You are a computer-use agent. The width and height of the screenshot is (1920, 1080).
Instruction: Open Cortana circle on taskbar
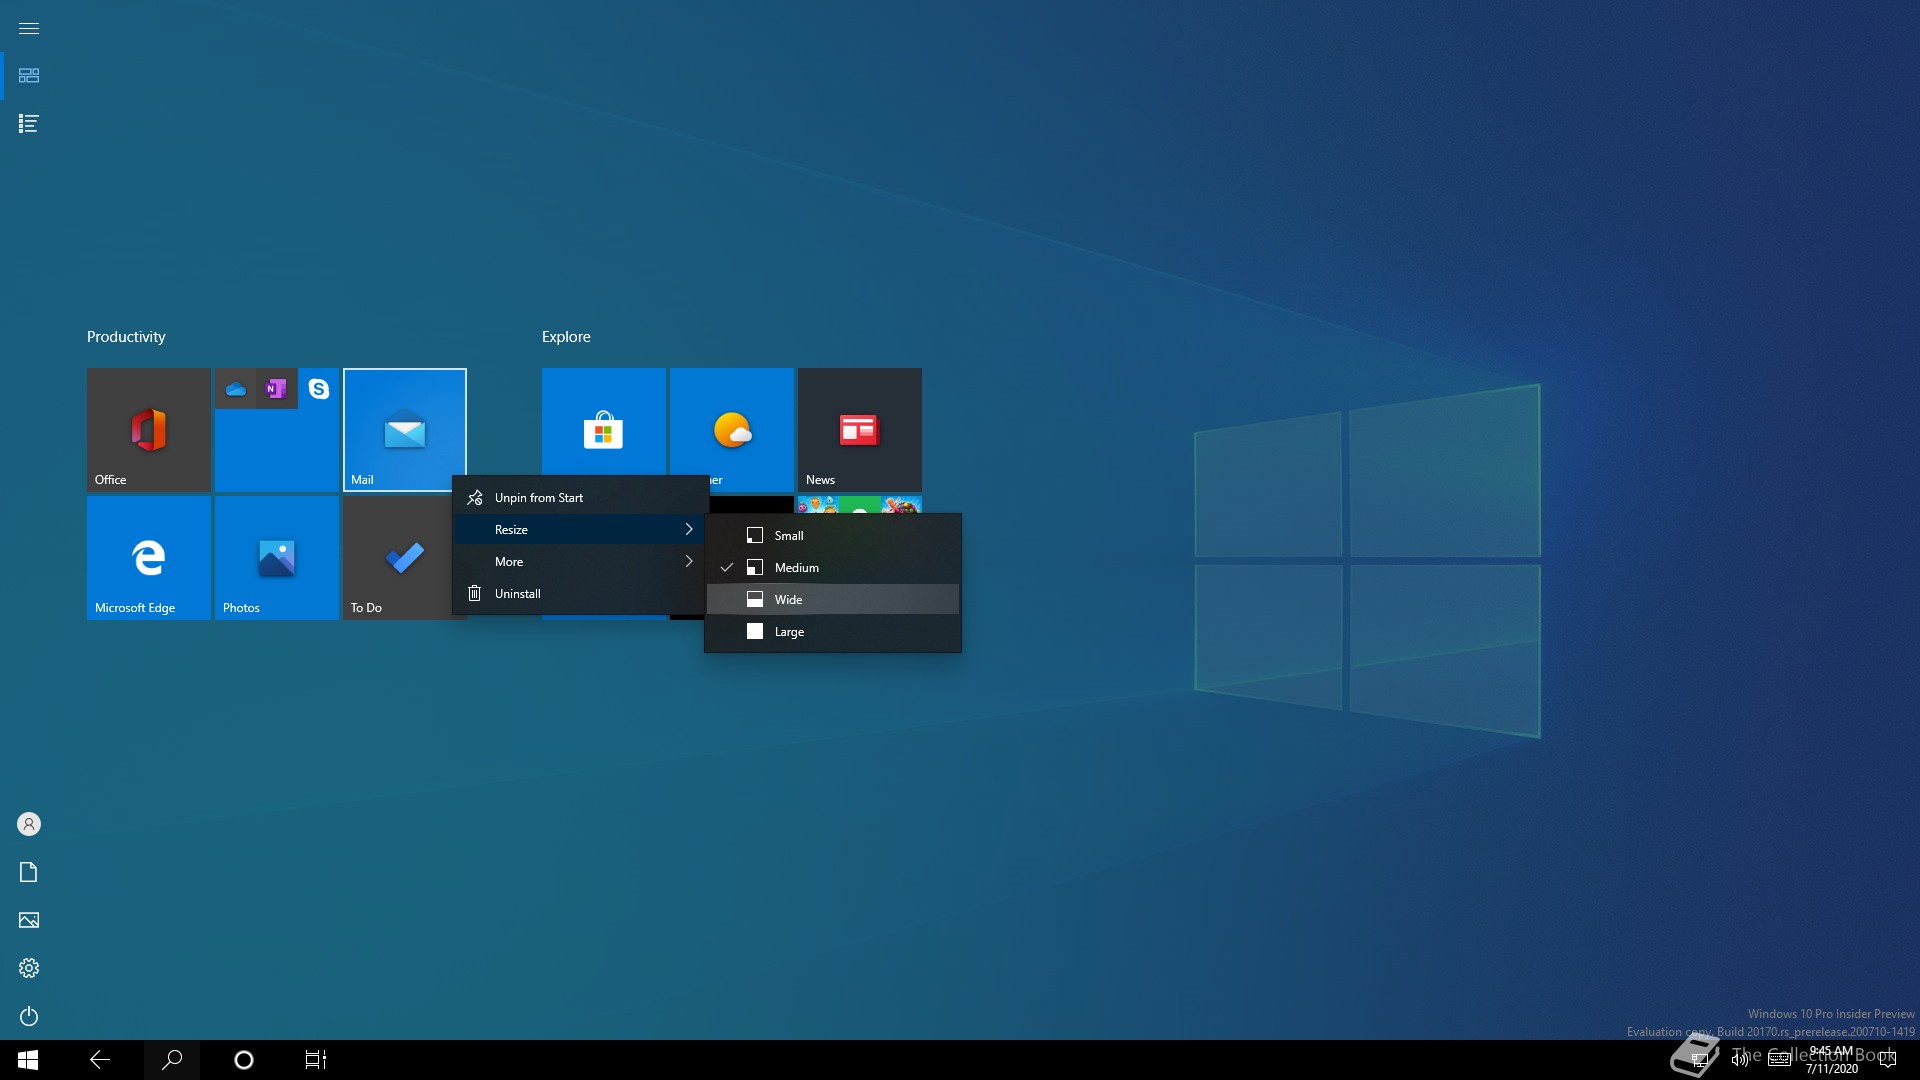[244, 1060]
